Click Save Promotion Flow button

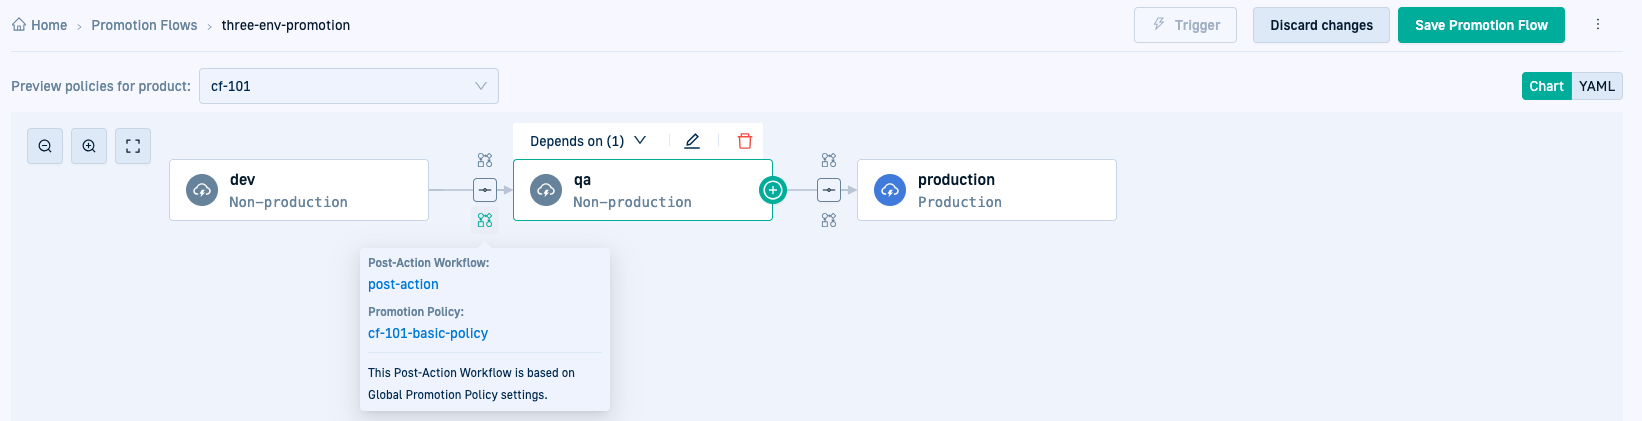point(1481,25)
